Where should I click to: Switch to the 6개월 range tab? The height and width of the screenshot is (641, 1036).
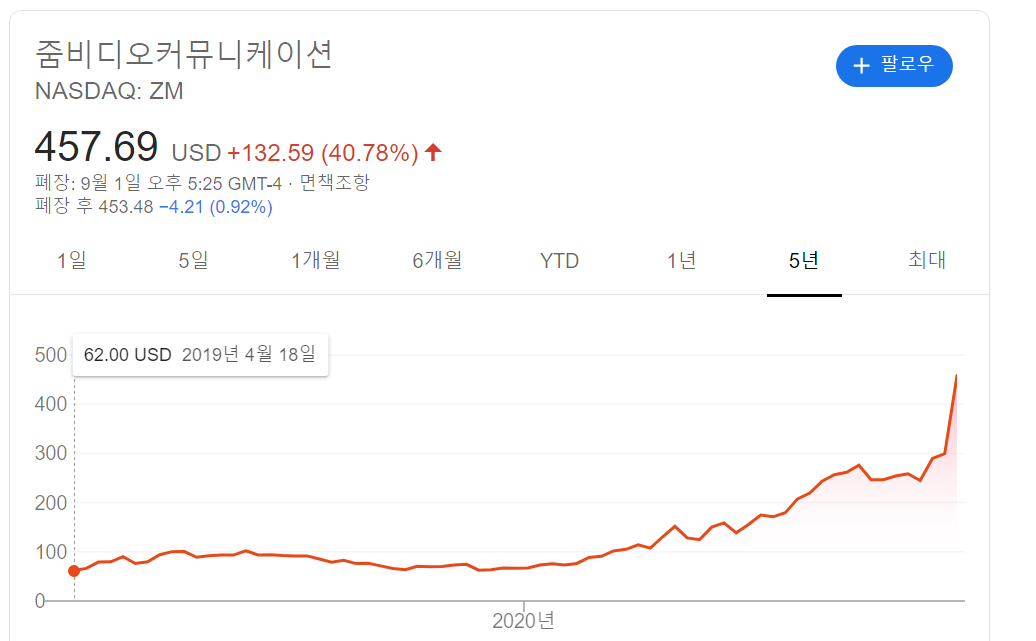437,260
